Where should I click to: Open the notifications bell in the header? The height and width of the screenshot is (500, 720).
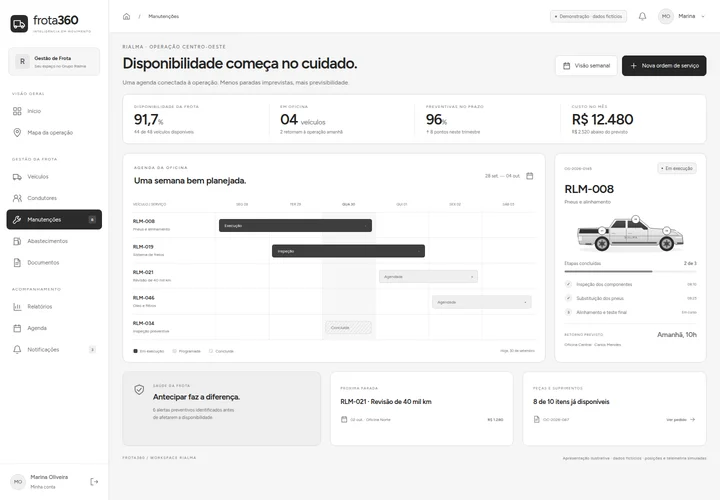tap(642, 17)
